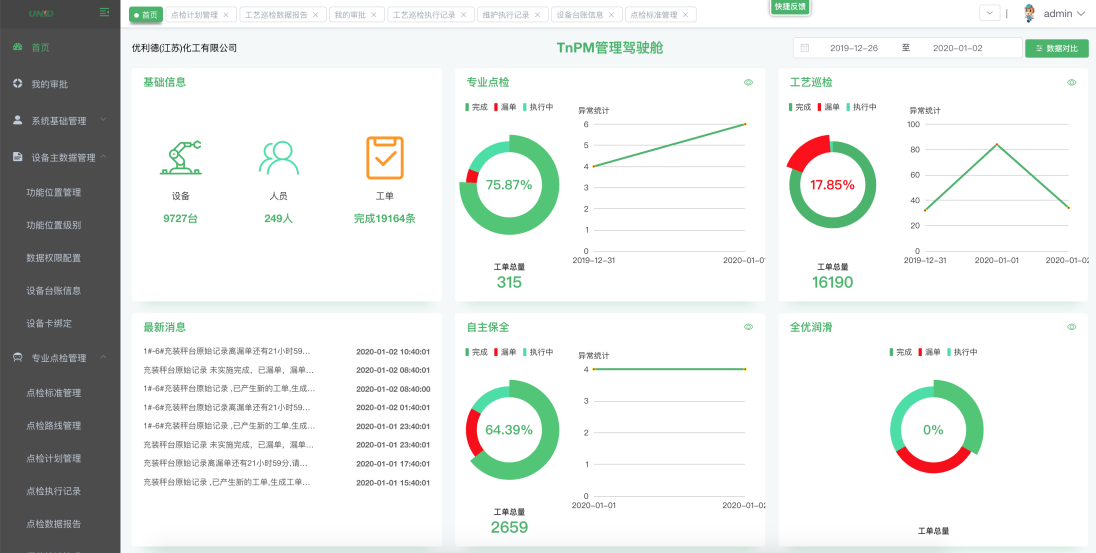1096x553 pixels.
Task: Click the admin user avatar
Action: [x=1029, y=14]
